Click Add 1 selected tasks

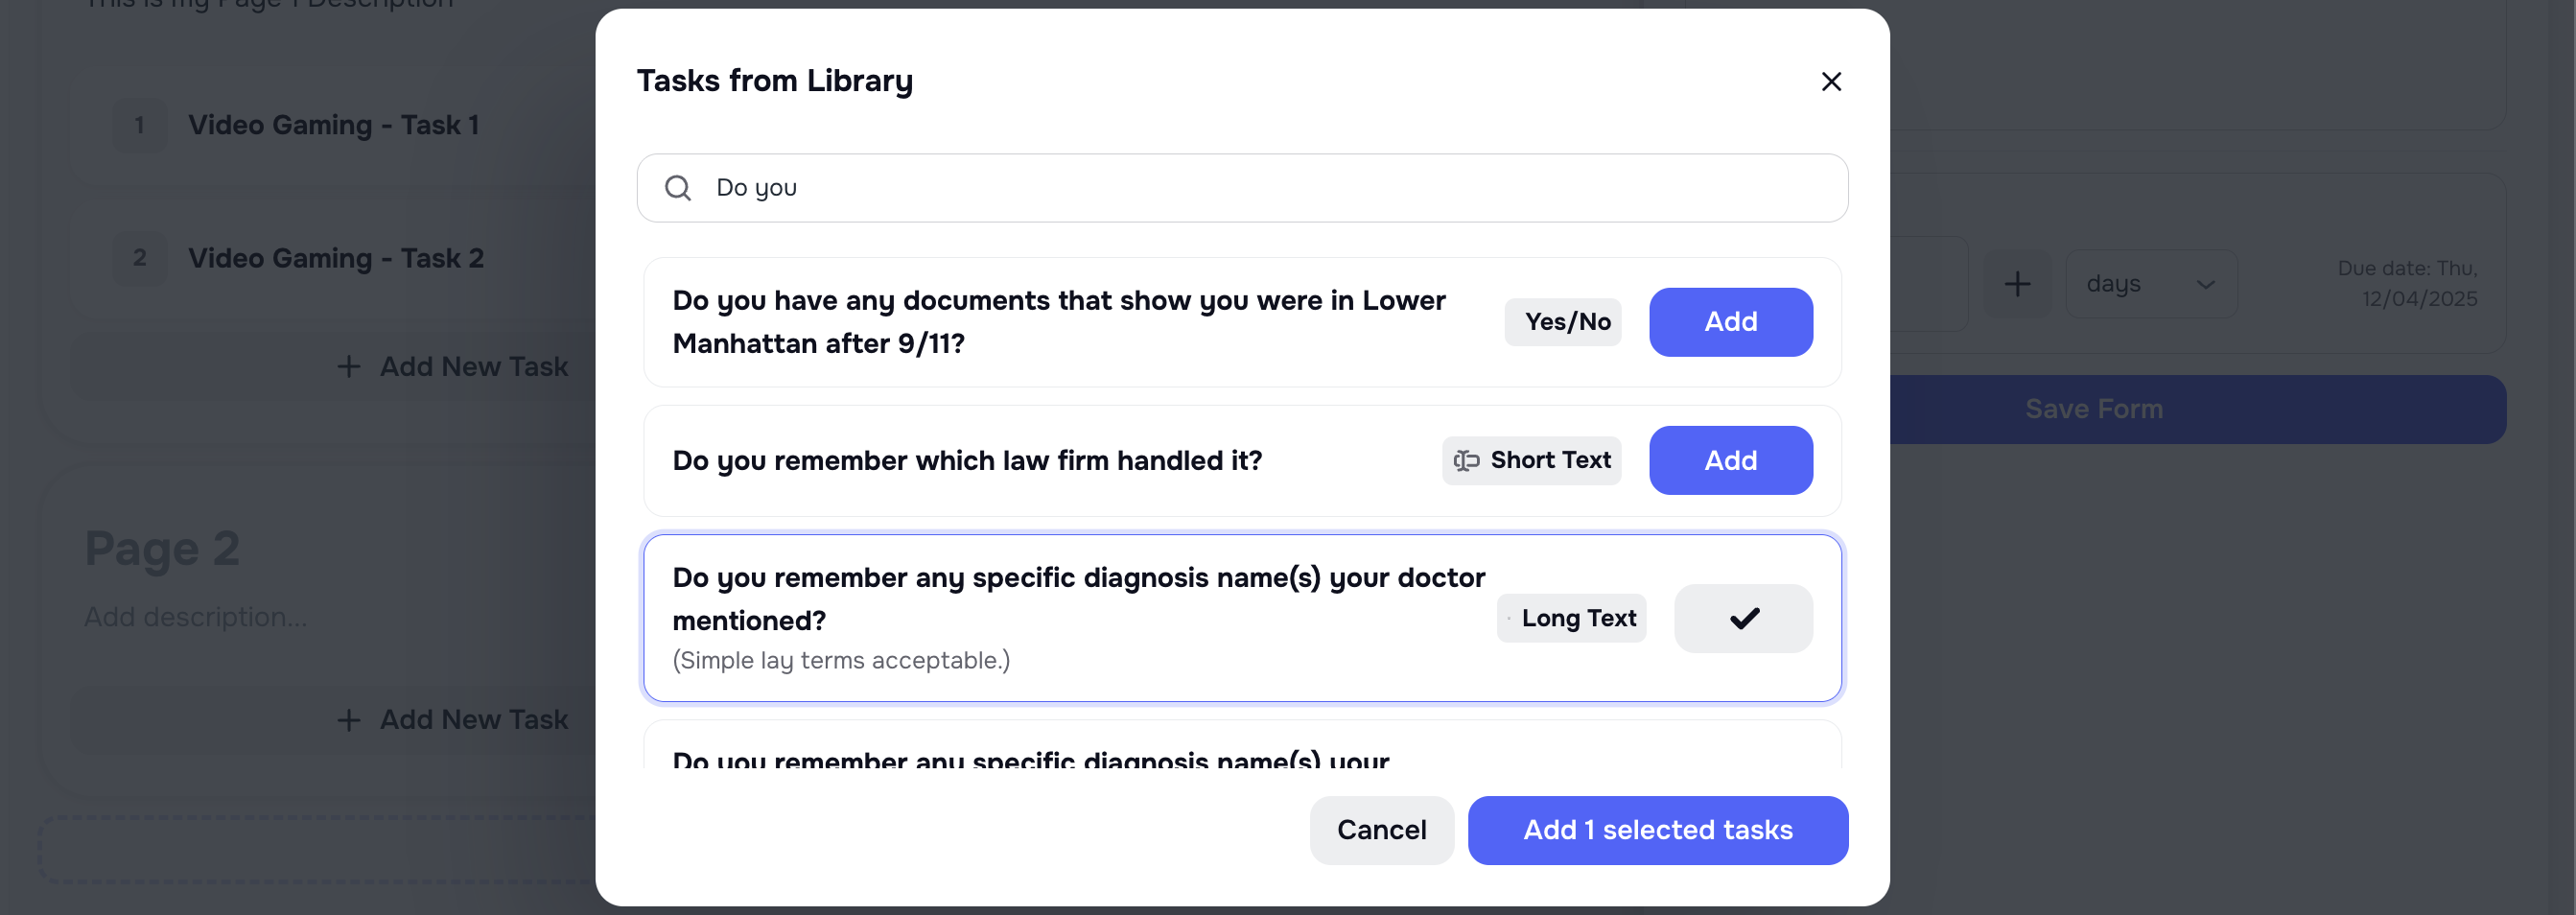[1657, 829]
